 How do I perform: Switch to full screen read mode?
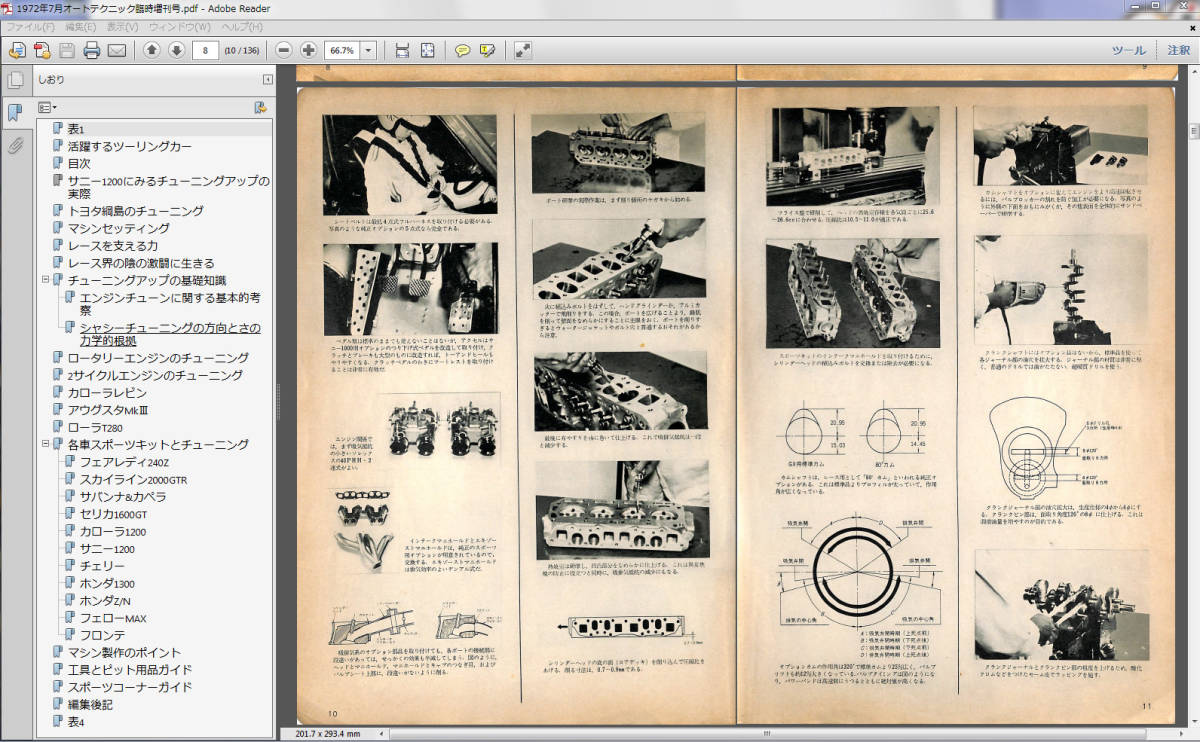click(522, 50)
